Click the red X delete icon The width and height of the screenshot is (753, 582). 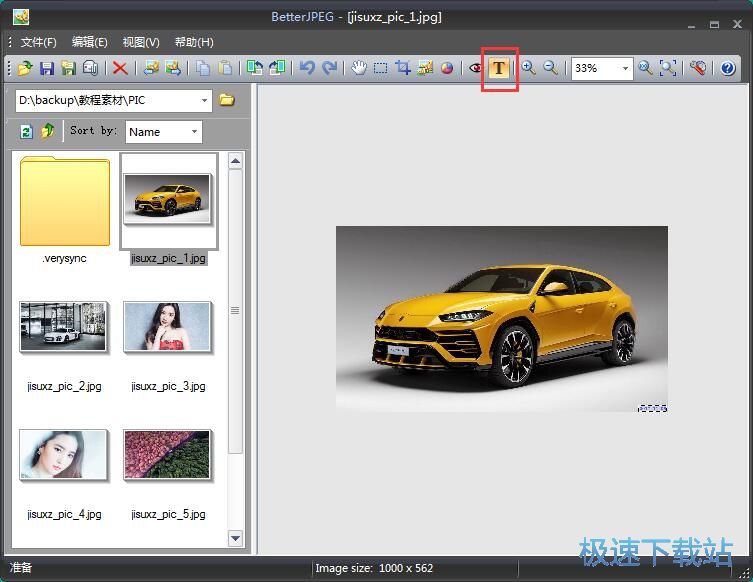pyautogui.click(x=120, y=68)
